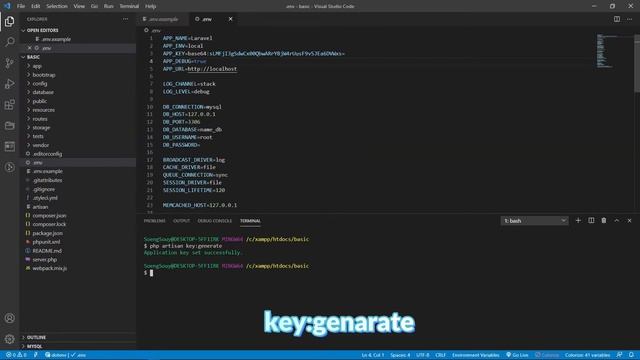This screenshot has width=640, height=360.
Task: Open the README.md file
Action: click(47, 251)
